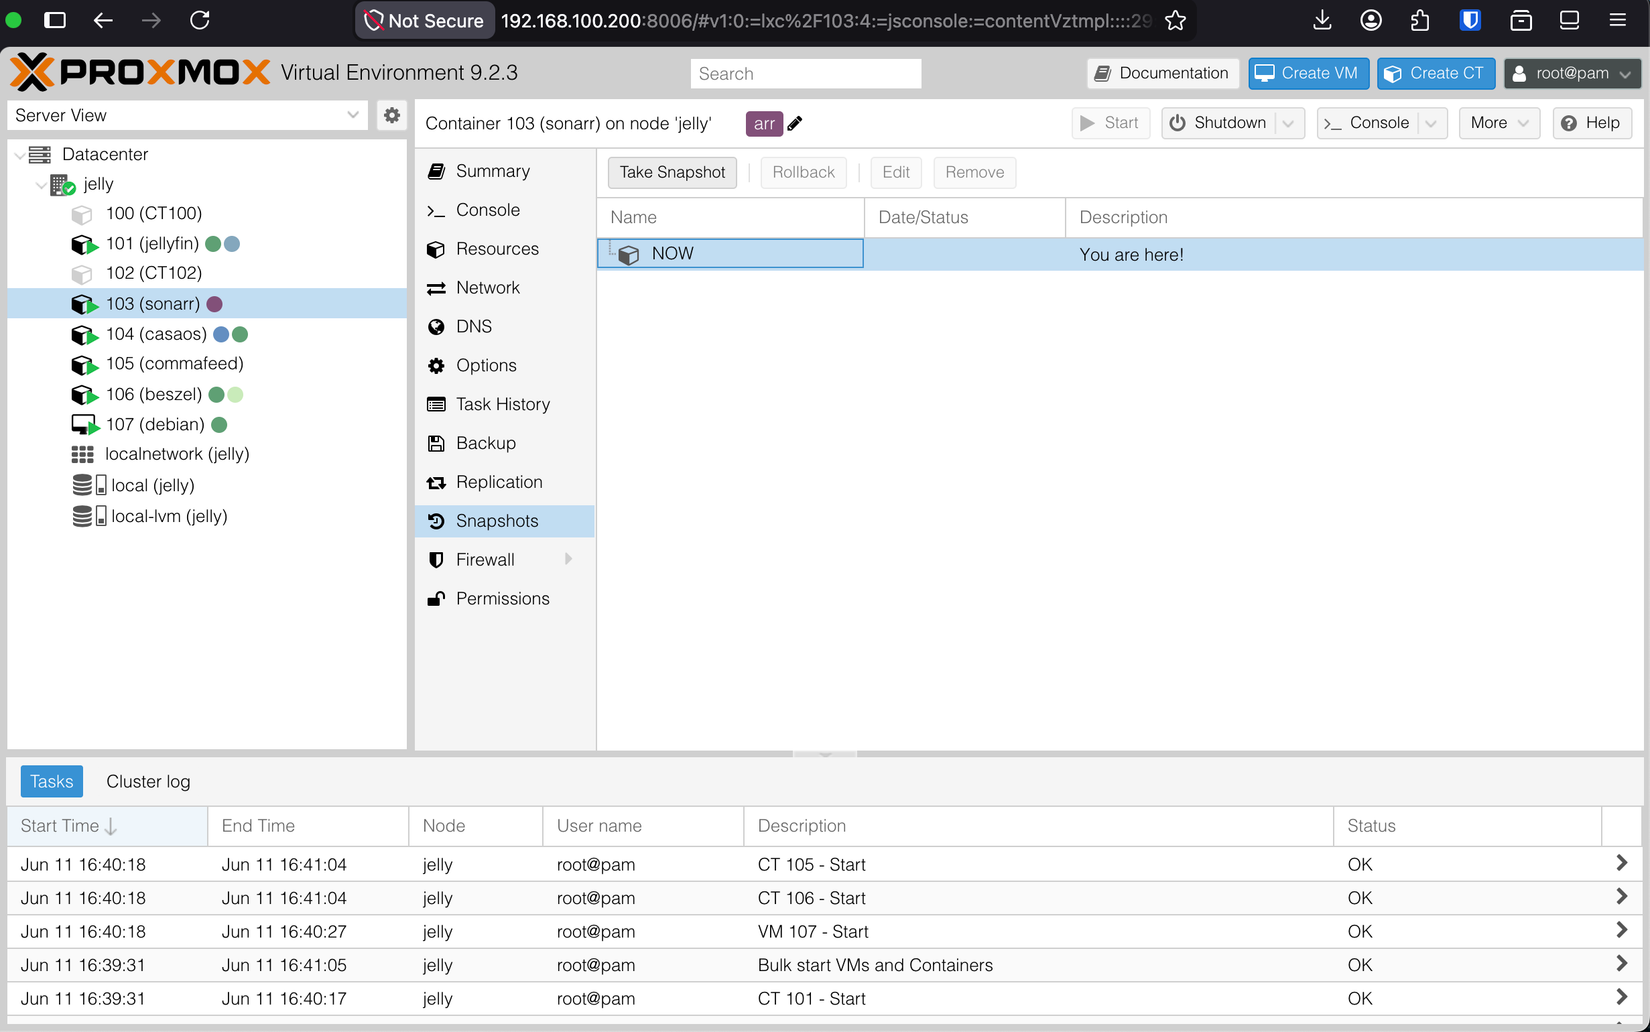Collapse the Datacenter tree node
The height and width of the screenshot is (1032, 1650).
pyautogui.click(x=20, y=155)
